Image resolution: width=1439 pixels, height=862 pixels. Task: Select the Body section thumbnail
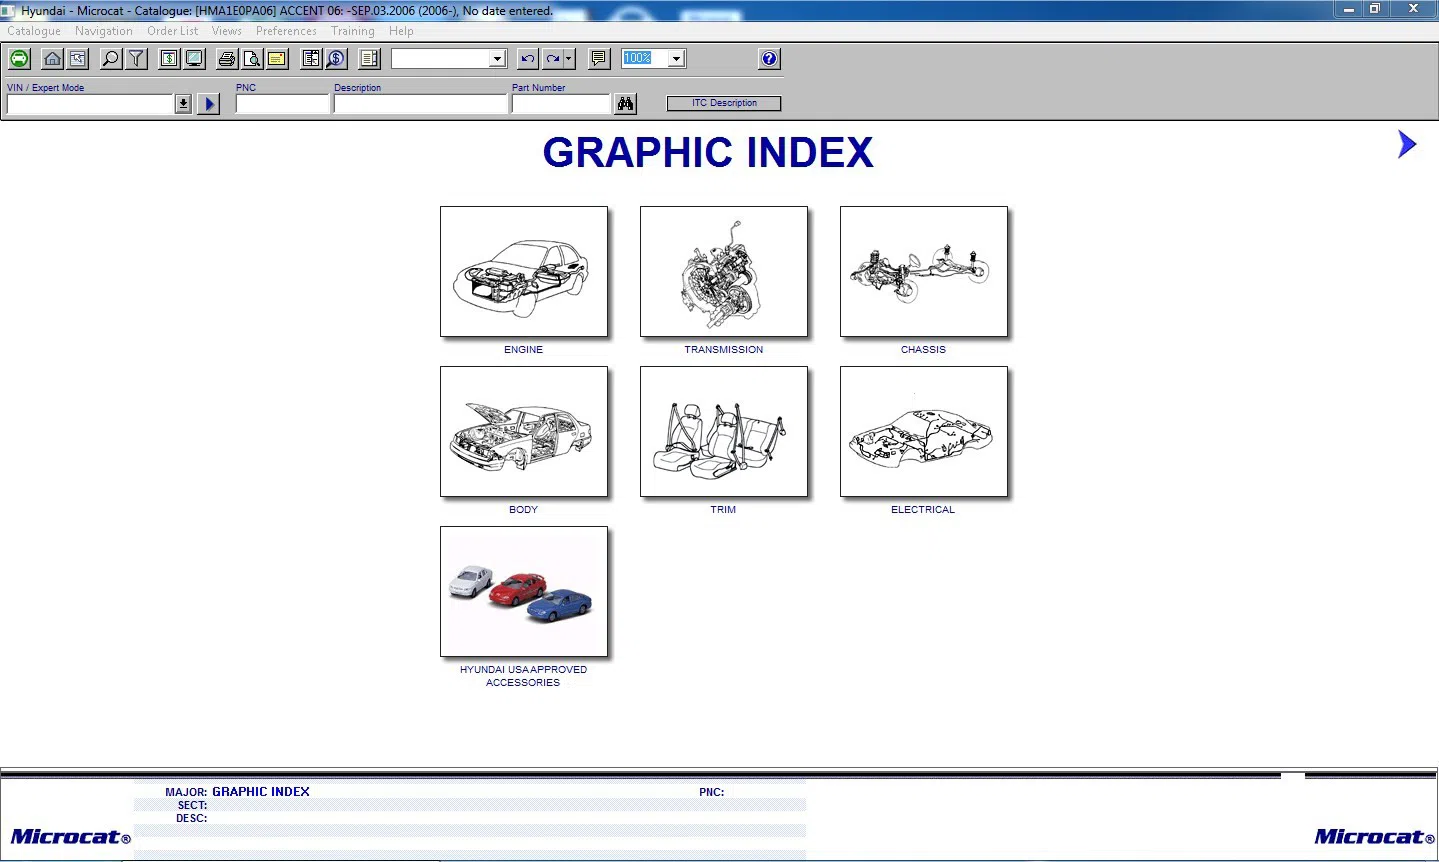pos(524,432)
